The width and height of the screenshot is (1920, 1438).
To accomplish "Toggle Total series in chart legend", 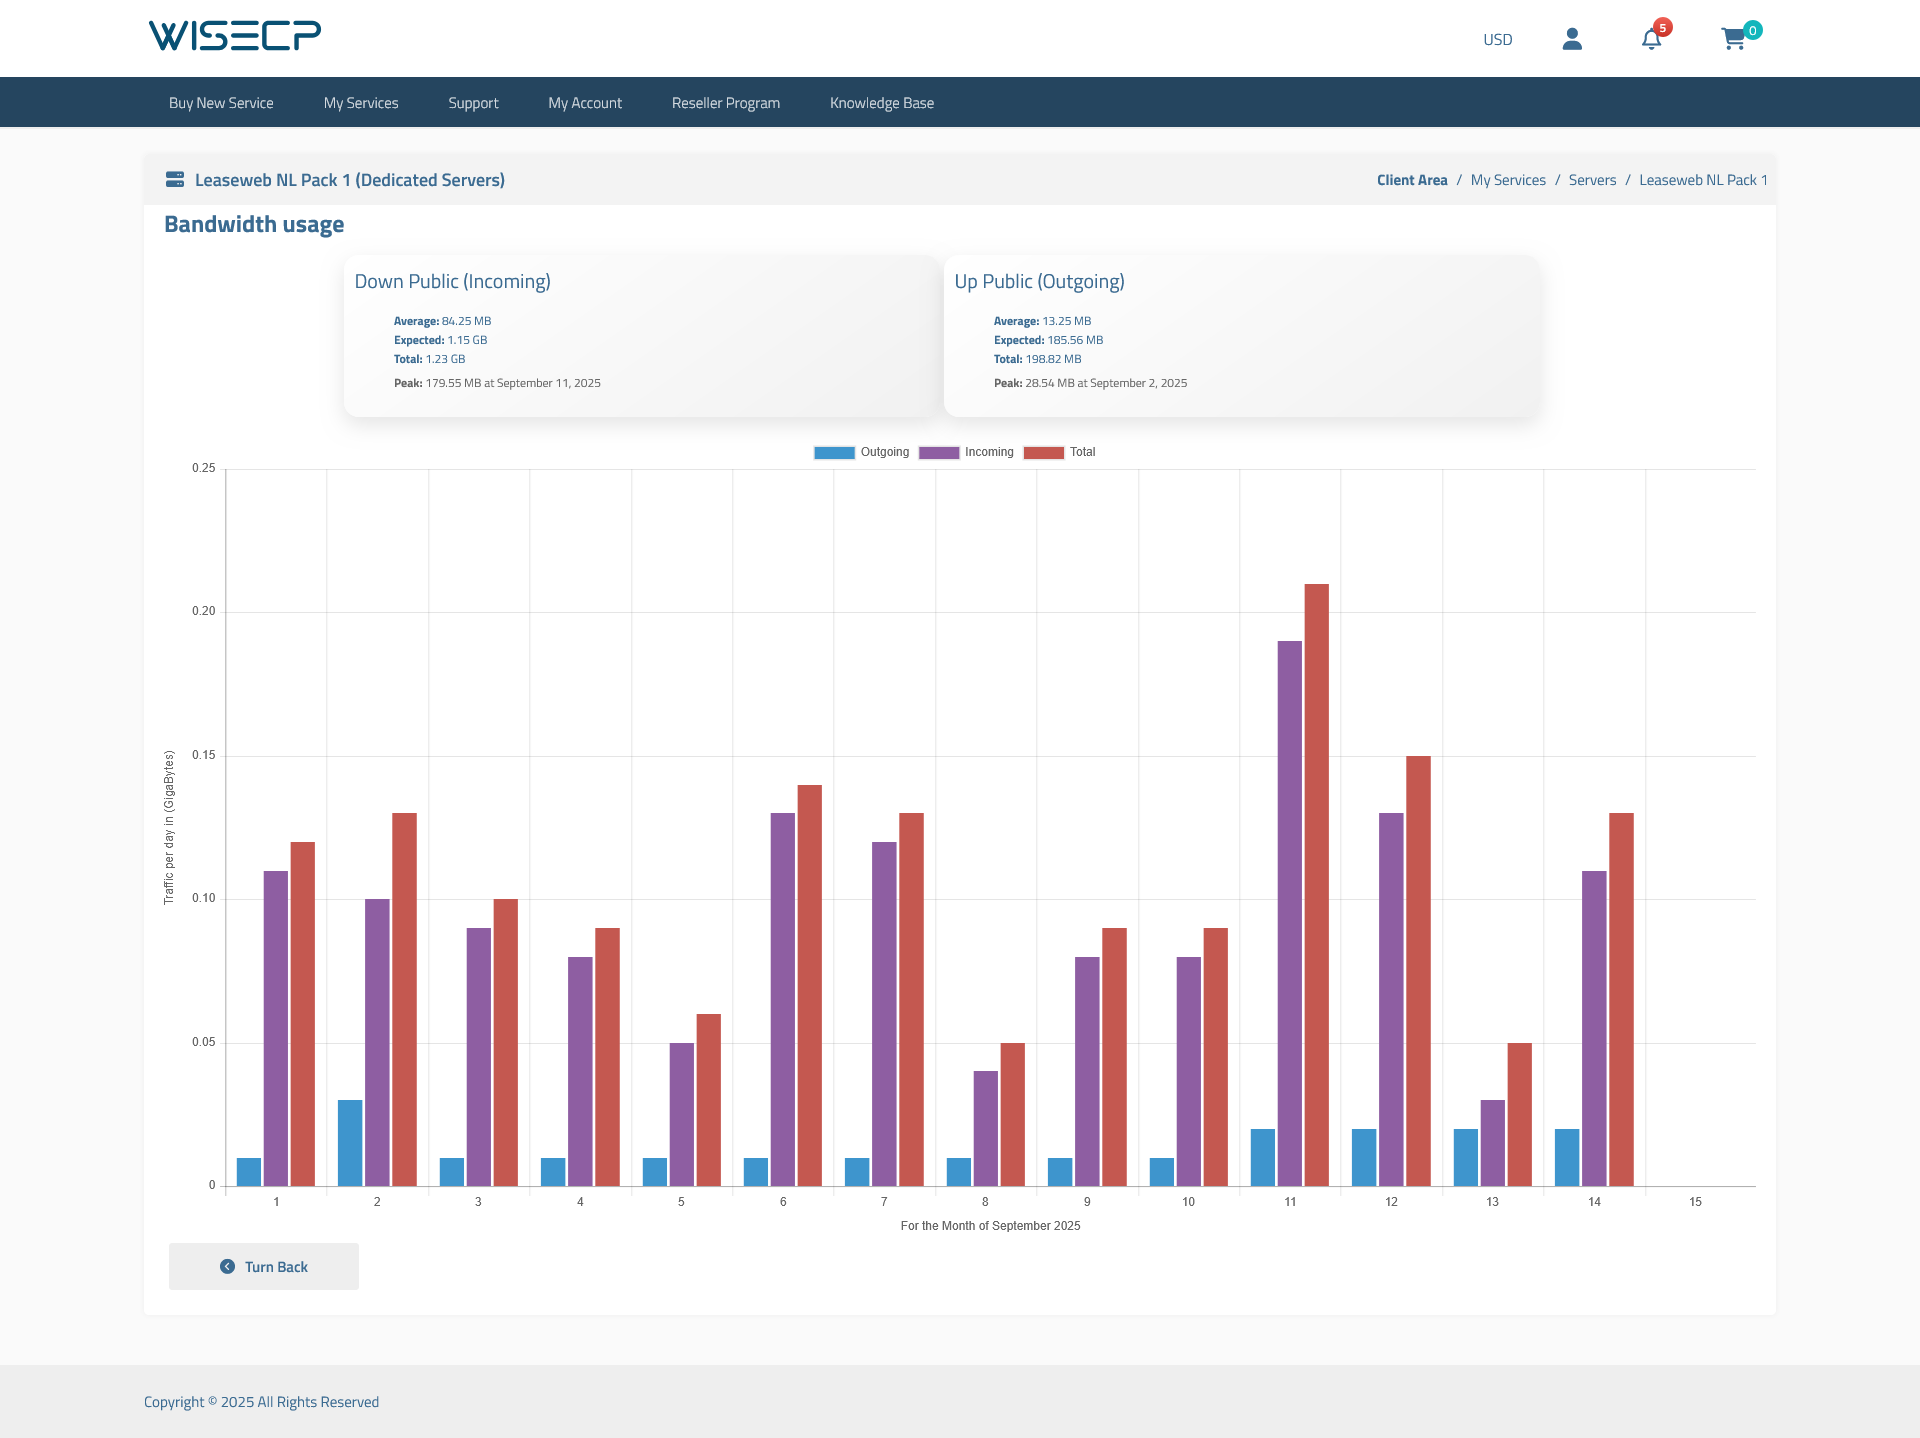I will pyautogui.click(x=1082, y=452).
